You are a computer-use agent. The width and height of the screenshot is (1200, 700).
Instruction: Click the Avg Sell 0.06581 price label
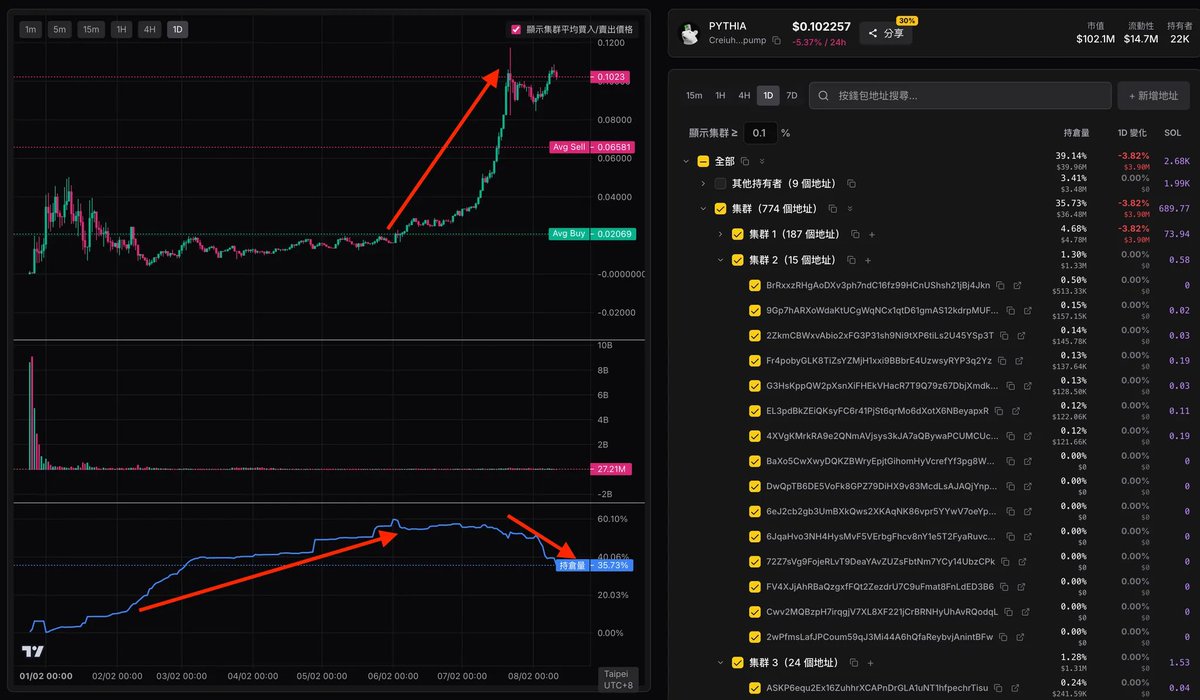(x=592, y=147)
